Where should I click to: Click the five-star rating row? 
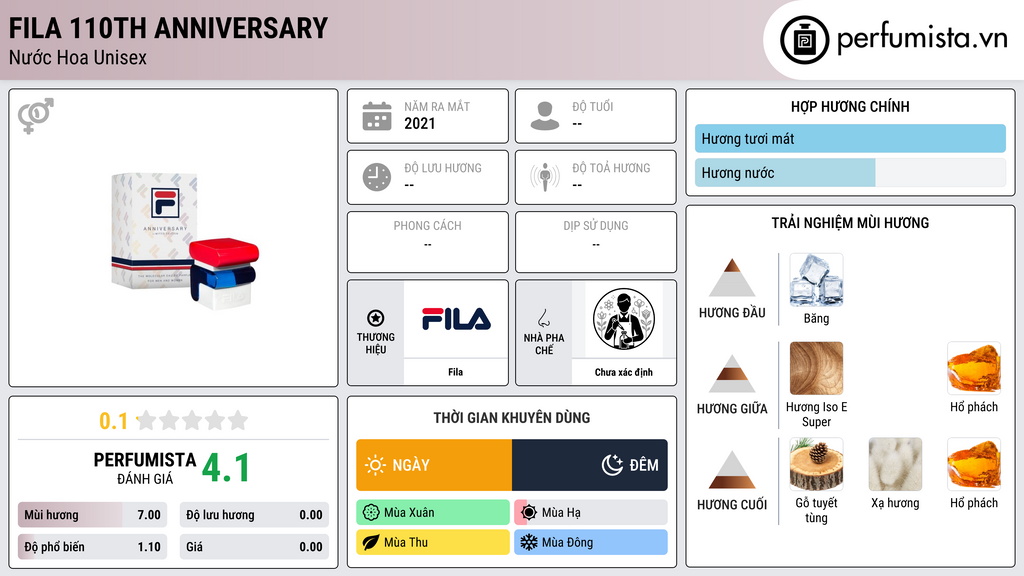(x=192, y=421)
